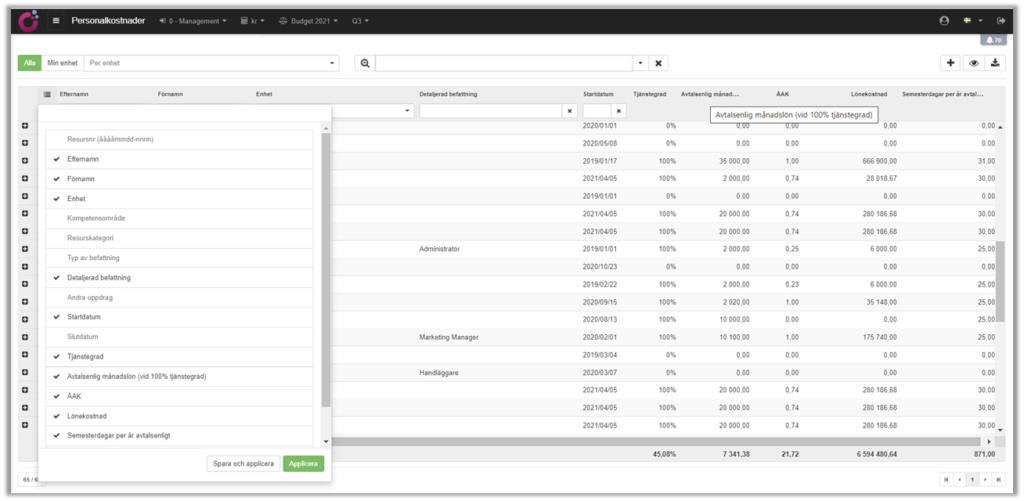Sort by Lönekostnad column header
Image resolution: width=1024 pixels, height=501 pixels.
click(x=869, y=95)
